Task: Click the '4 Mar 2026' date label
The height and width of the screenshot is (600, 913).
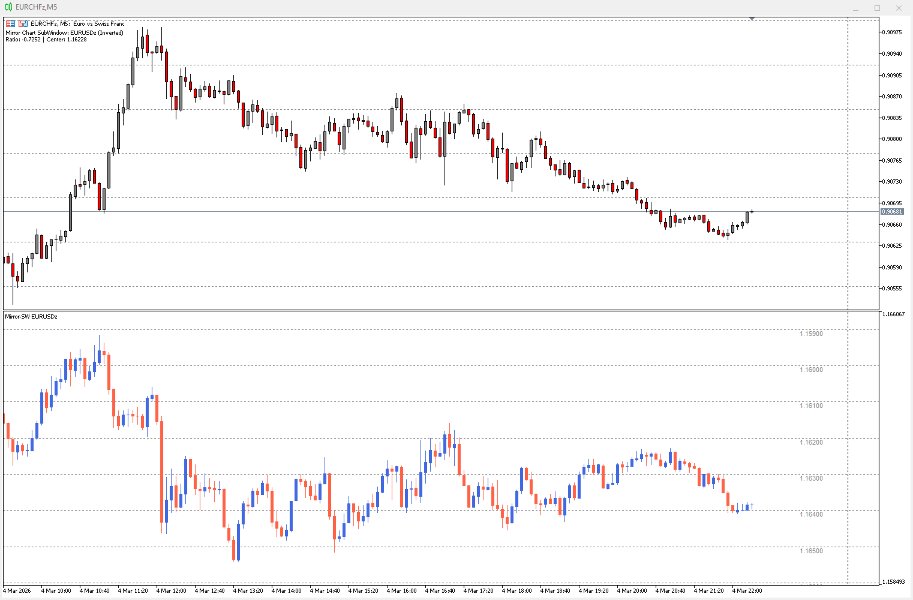Action: point(17,591)
